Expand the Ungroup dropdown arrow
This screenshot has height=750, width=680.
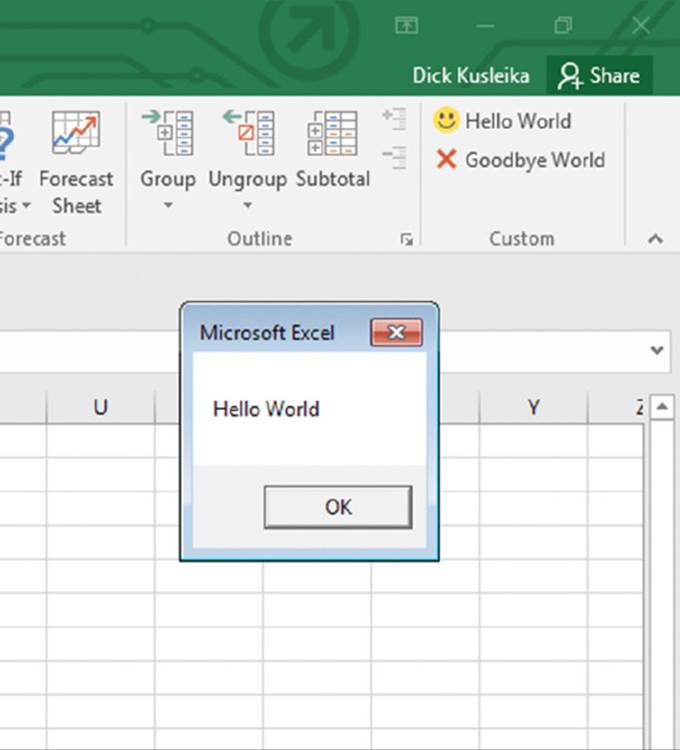[247, 206]
